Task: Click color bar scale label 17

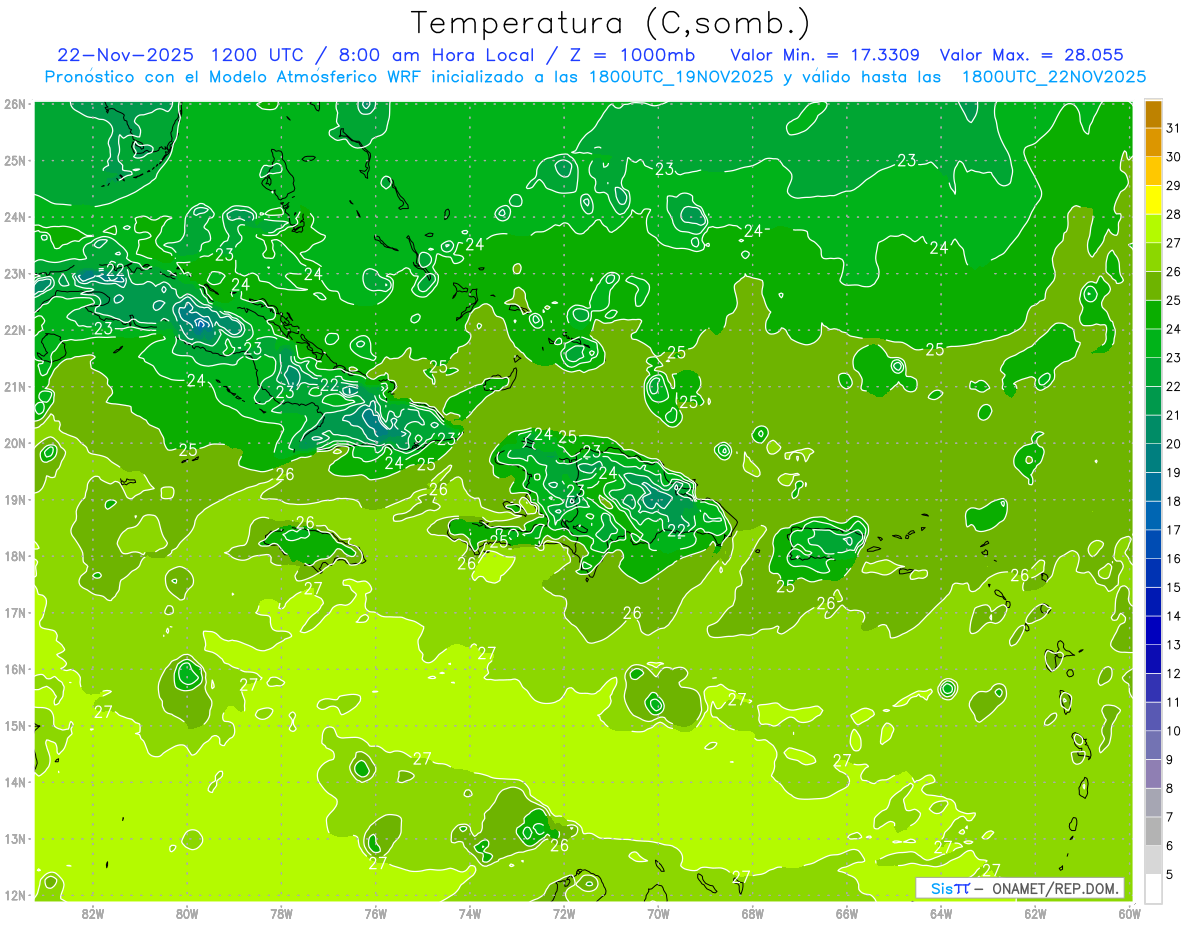Action: (1174, 529)
